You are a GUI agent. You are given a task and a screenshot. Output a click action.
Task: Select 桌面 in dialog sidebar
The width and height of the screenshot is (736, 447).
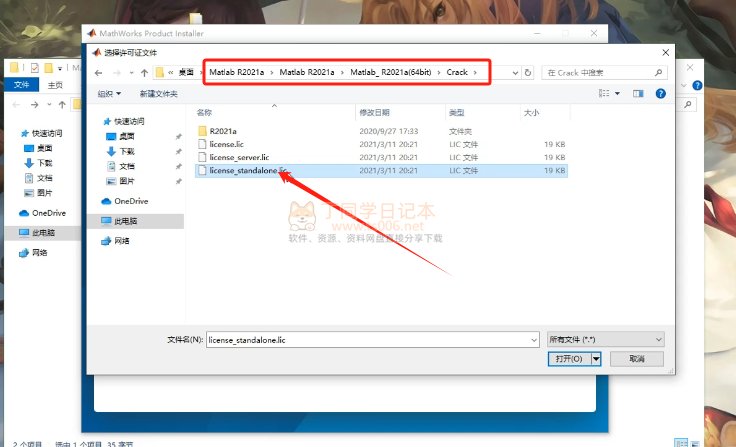point(126,136)
